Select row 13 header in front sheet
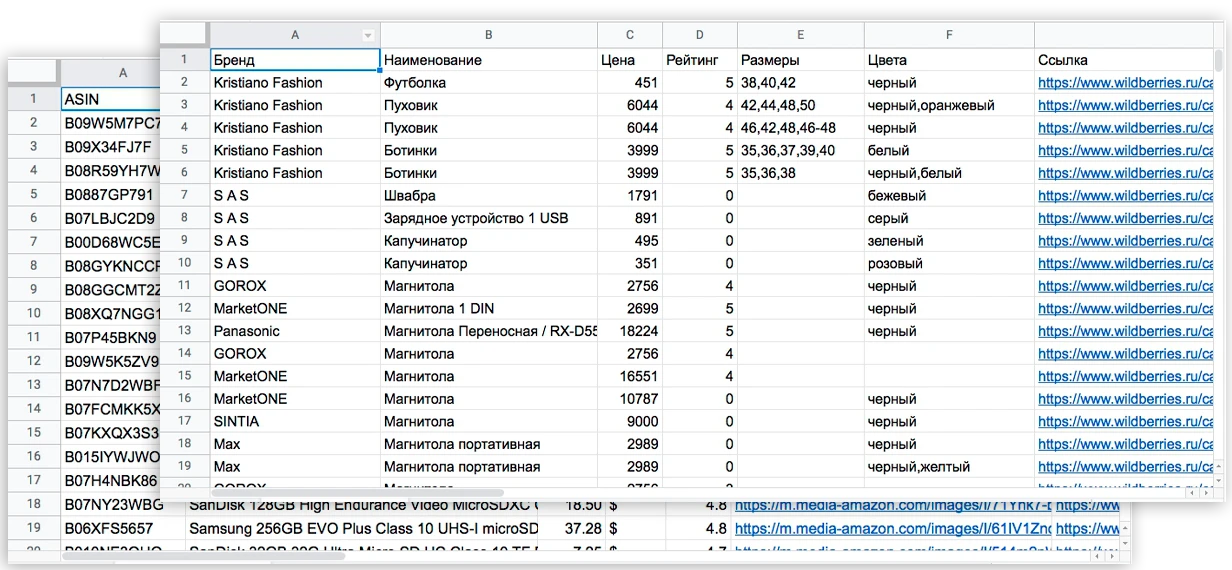 184,331
